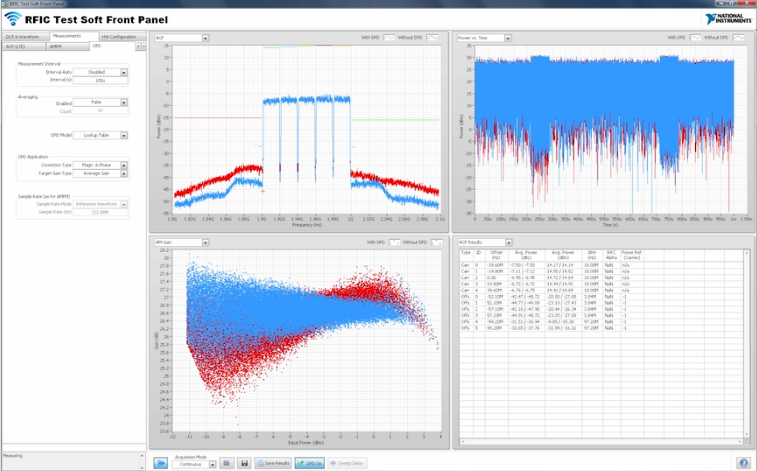Click the blue Run acquisition arrow button
The width and height of the screenshot is (757, 471).
coord(160,463)
